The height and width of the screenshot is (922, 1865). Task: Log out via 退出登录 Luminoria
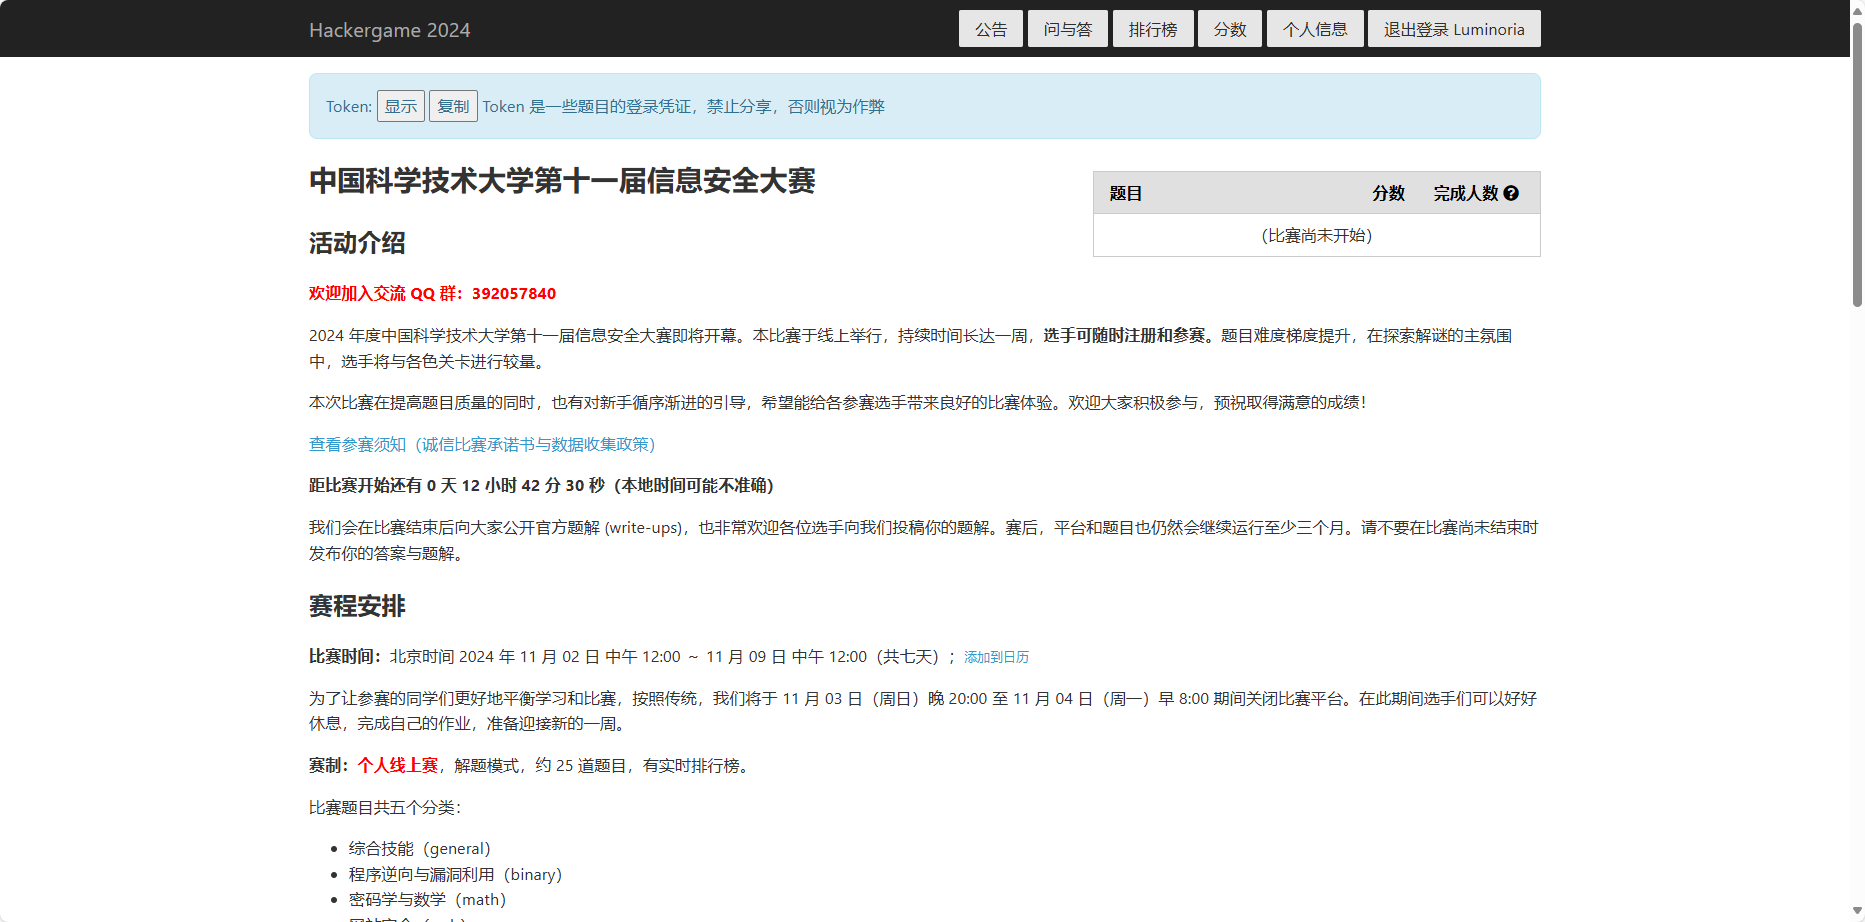point(1452,28)
